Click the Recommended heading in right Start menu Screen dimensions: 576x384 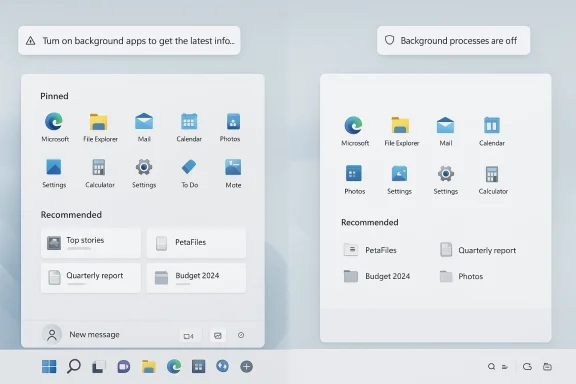370,222
